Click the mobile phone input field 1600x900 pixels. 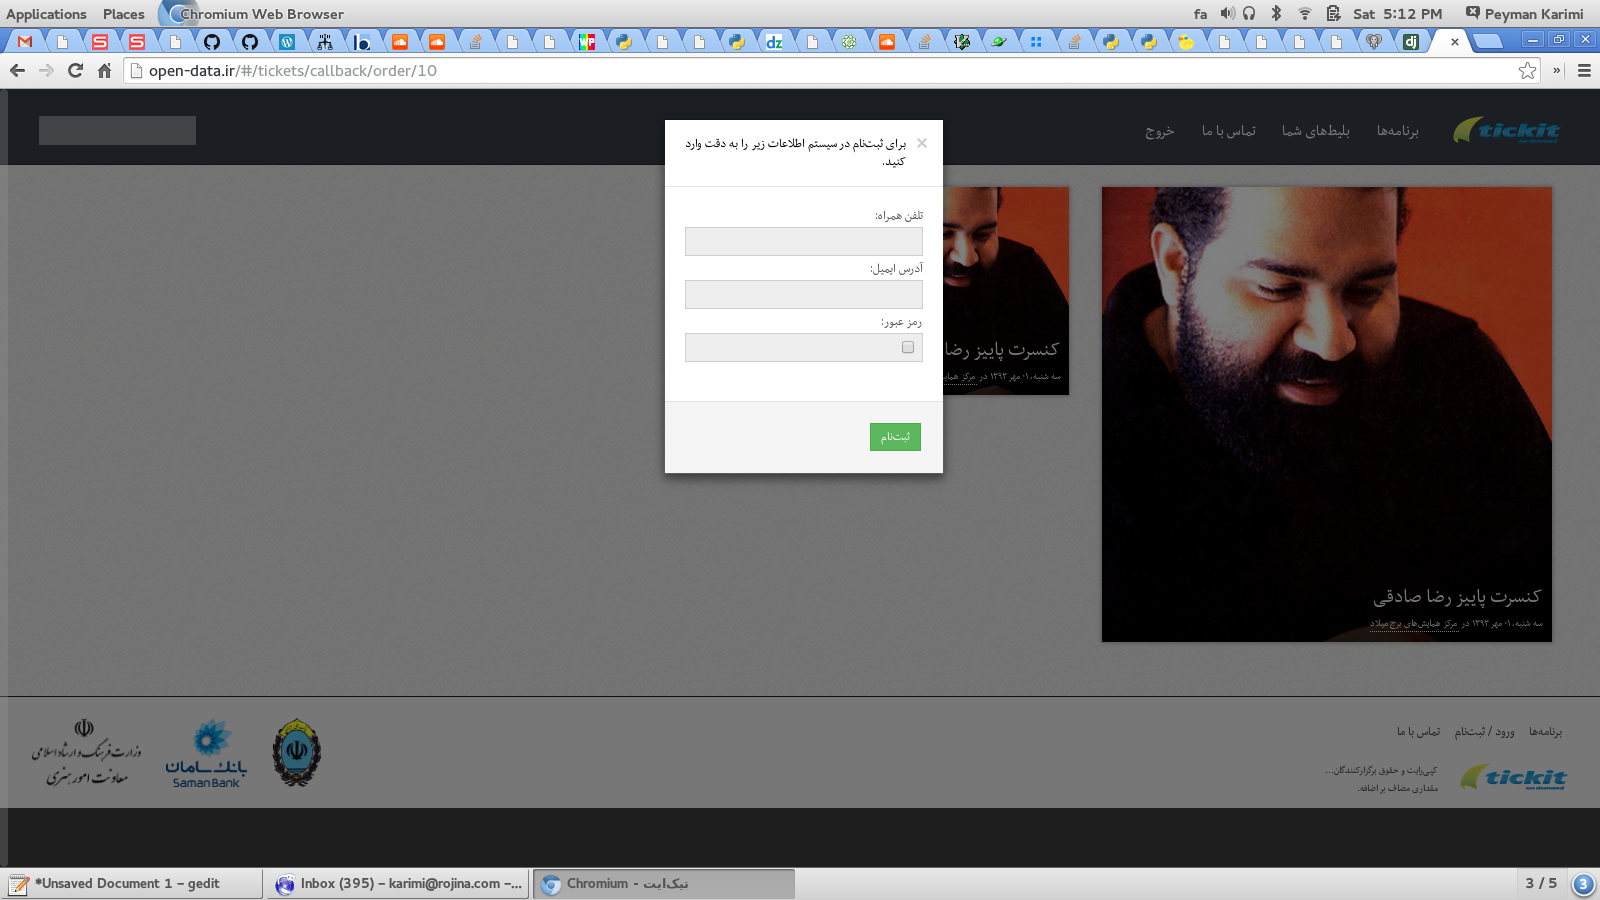click(804, 241)
